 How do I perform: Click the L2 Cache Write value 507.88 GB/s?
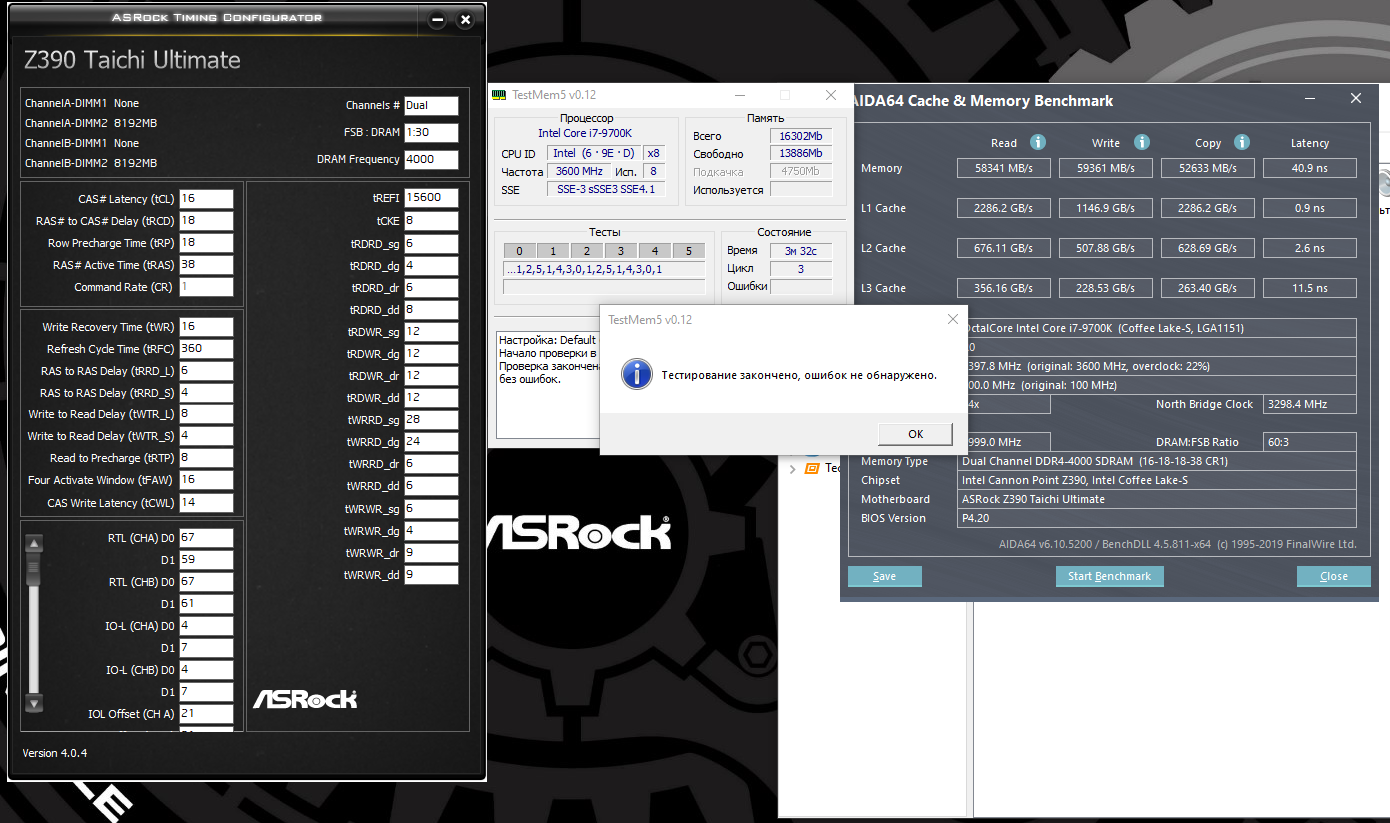1106,248
